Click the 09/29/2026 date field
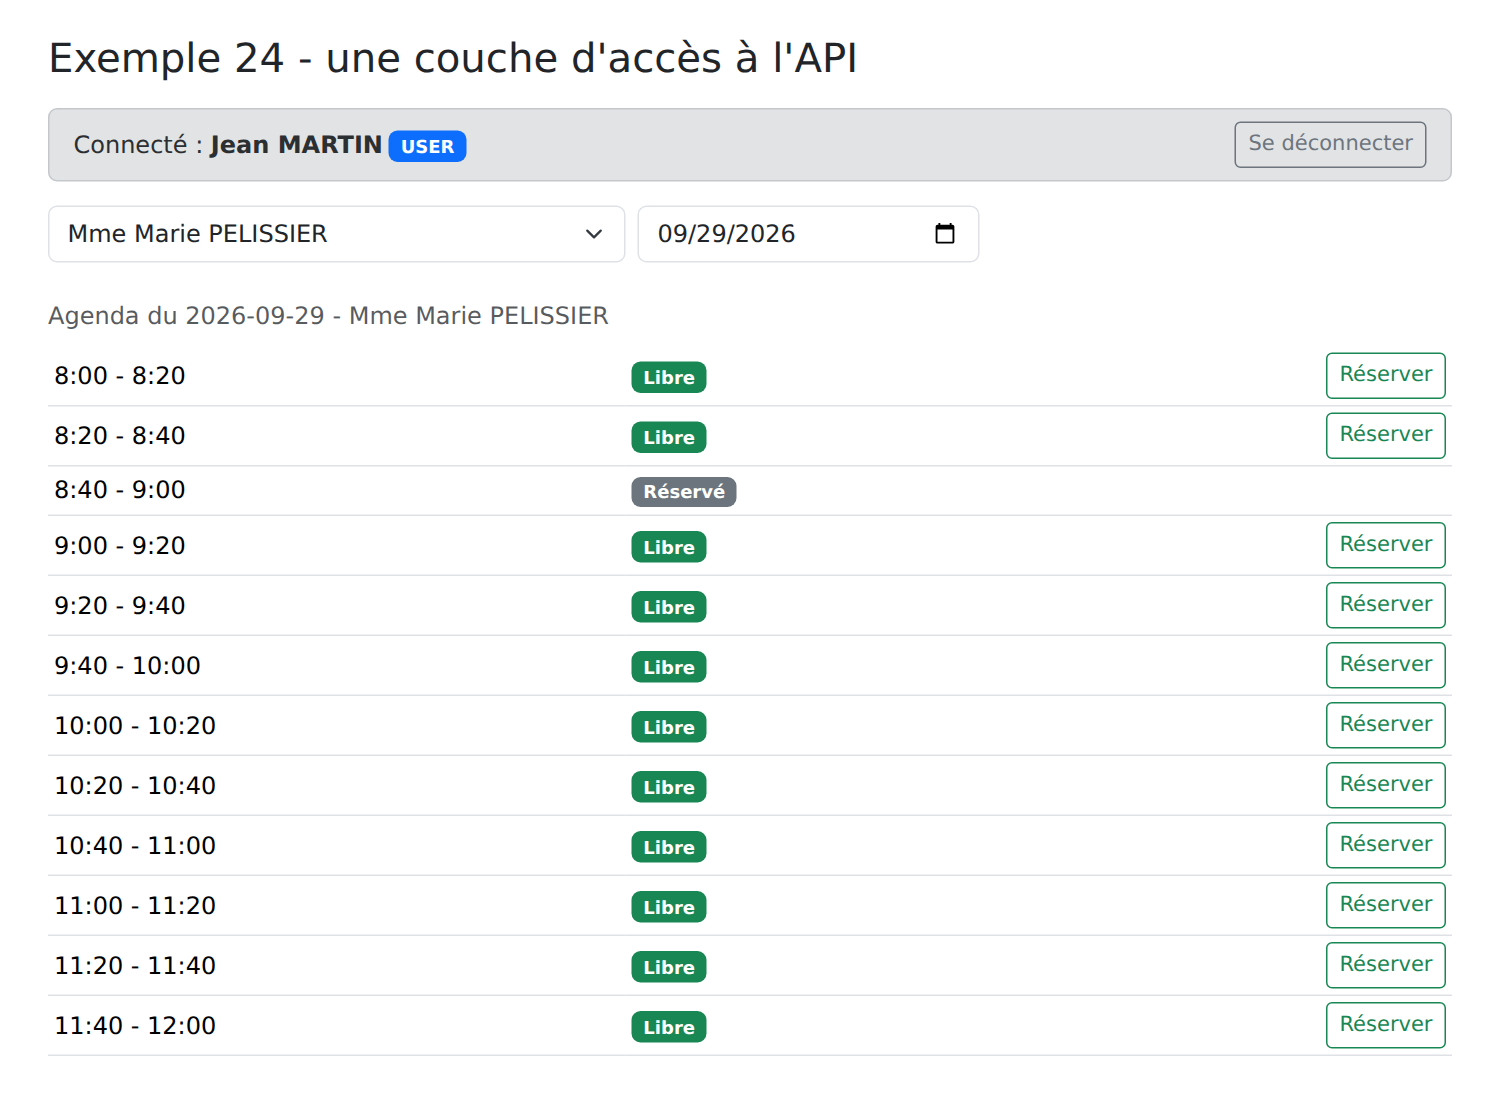Screen dimensions: 1500x1116 [808, 234]
